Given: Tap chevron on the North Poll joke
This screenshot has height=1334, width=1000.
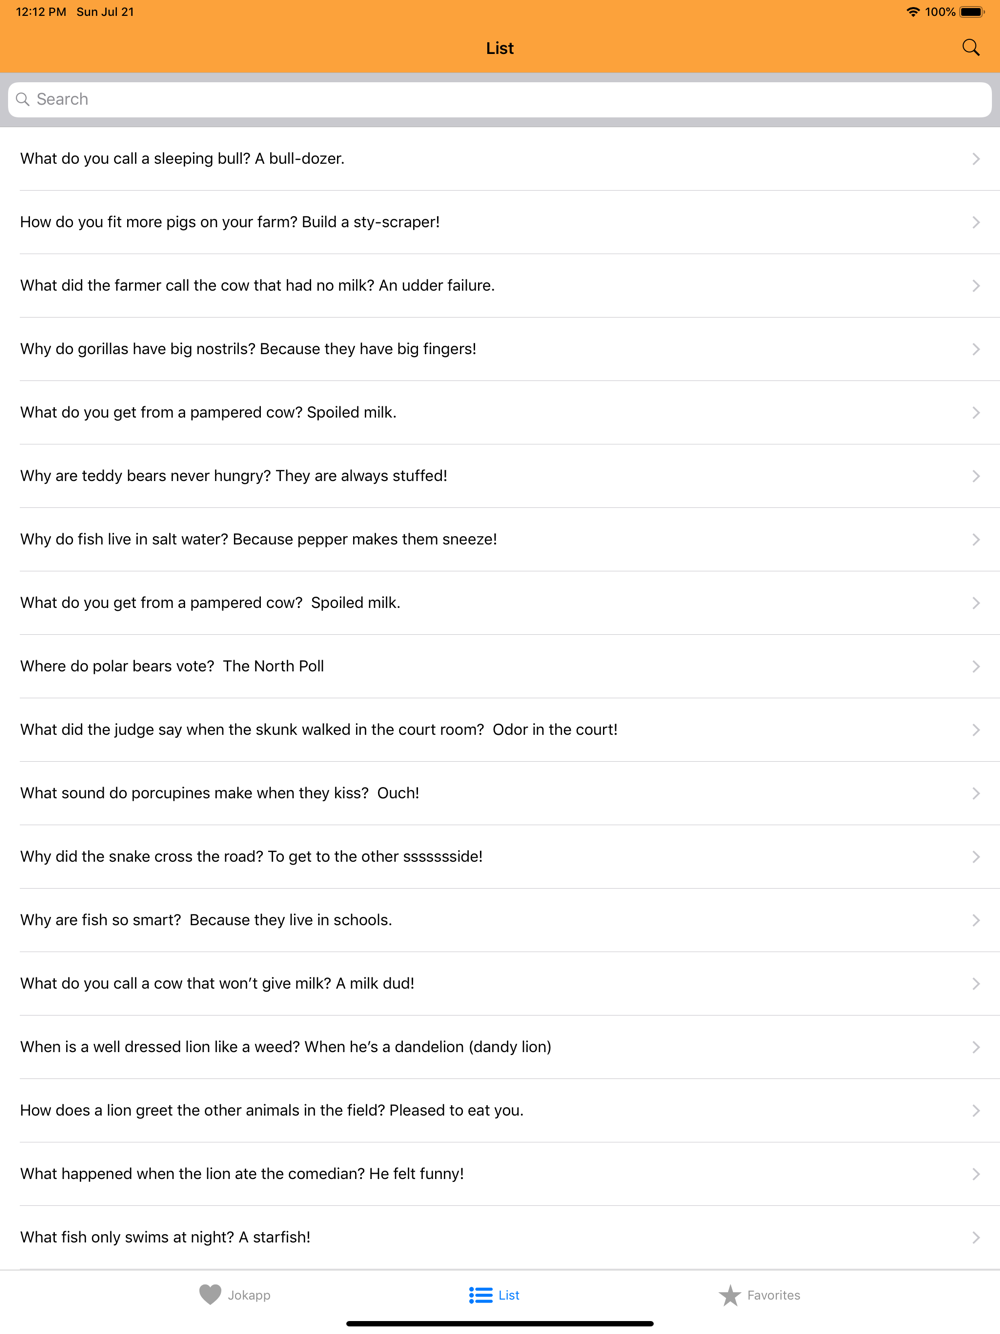Looking at the screenshot, I should 975,666.
